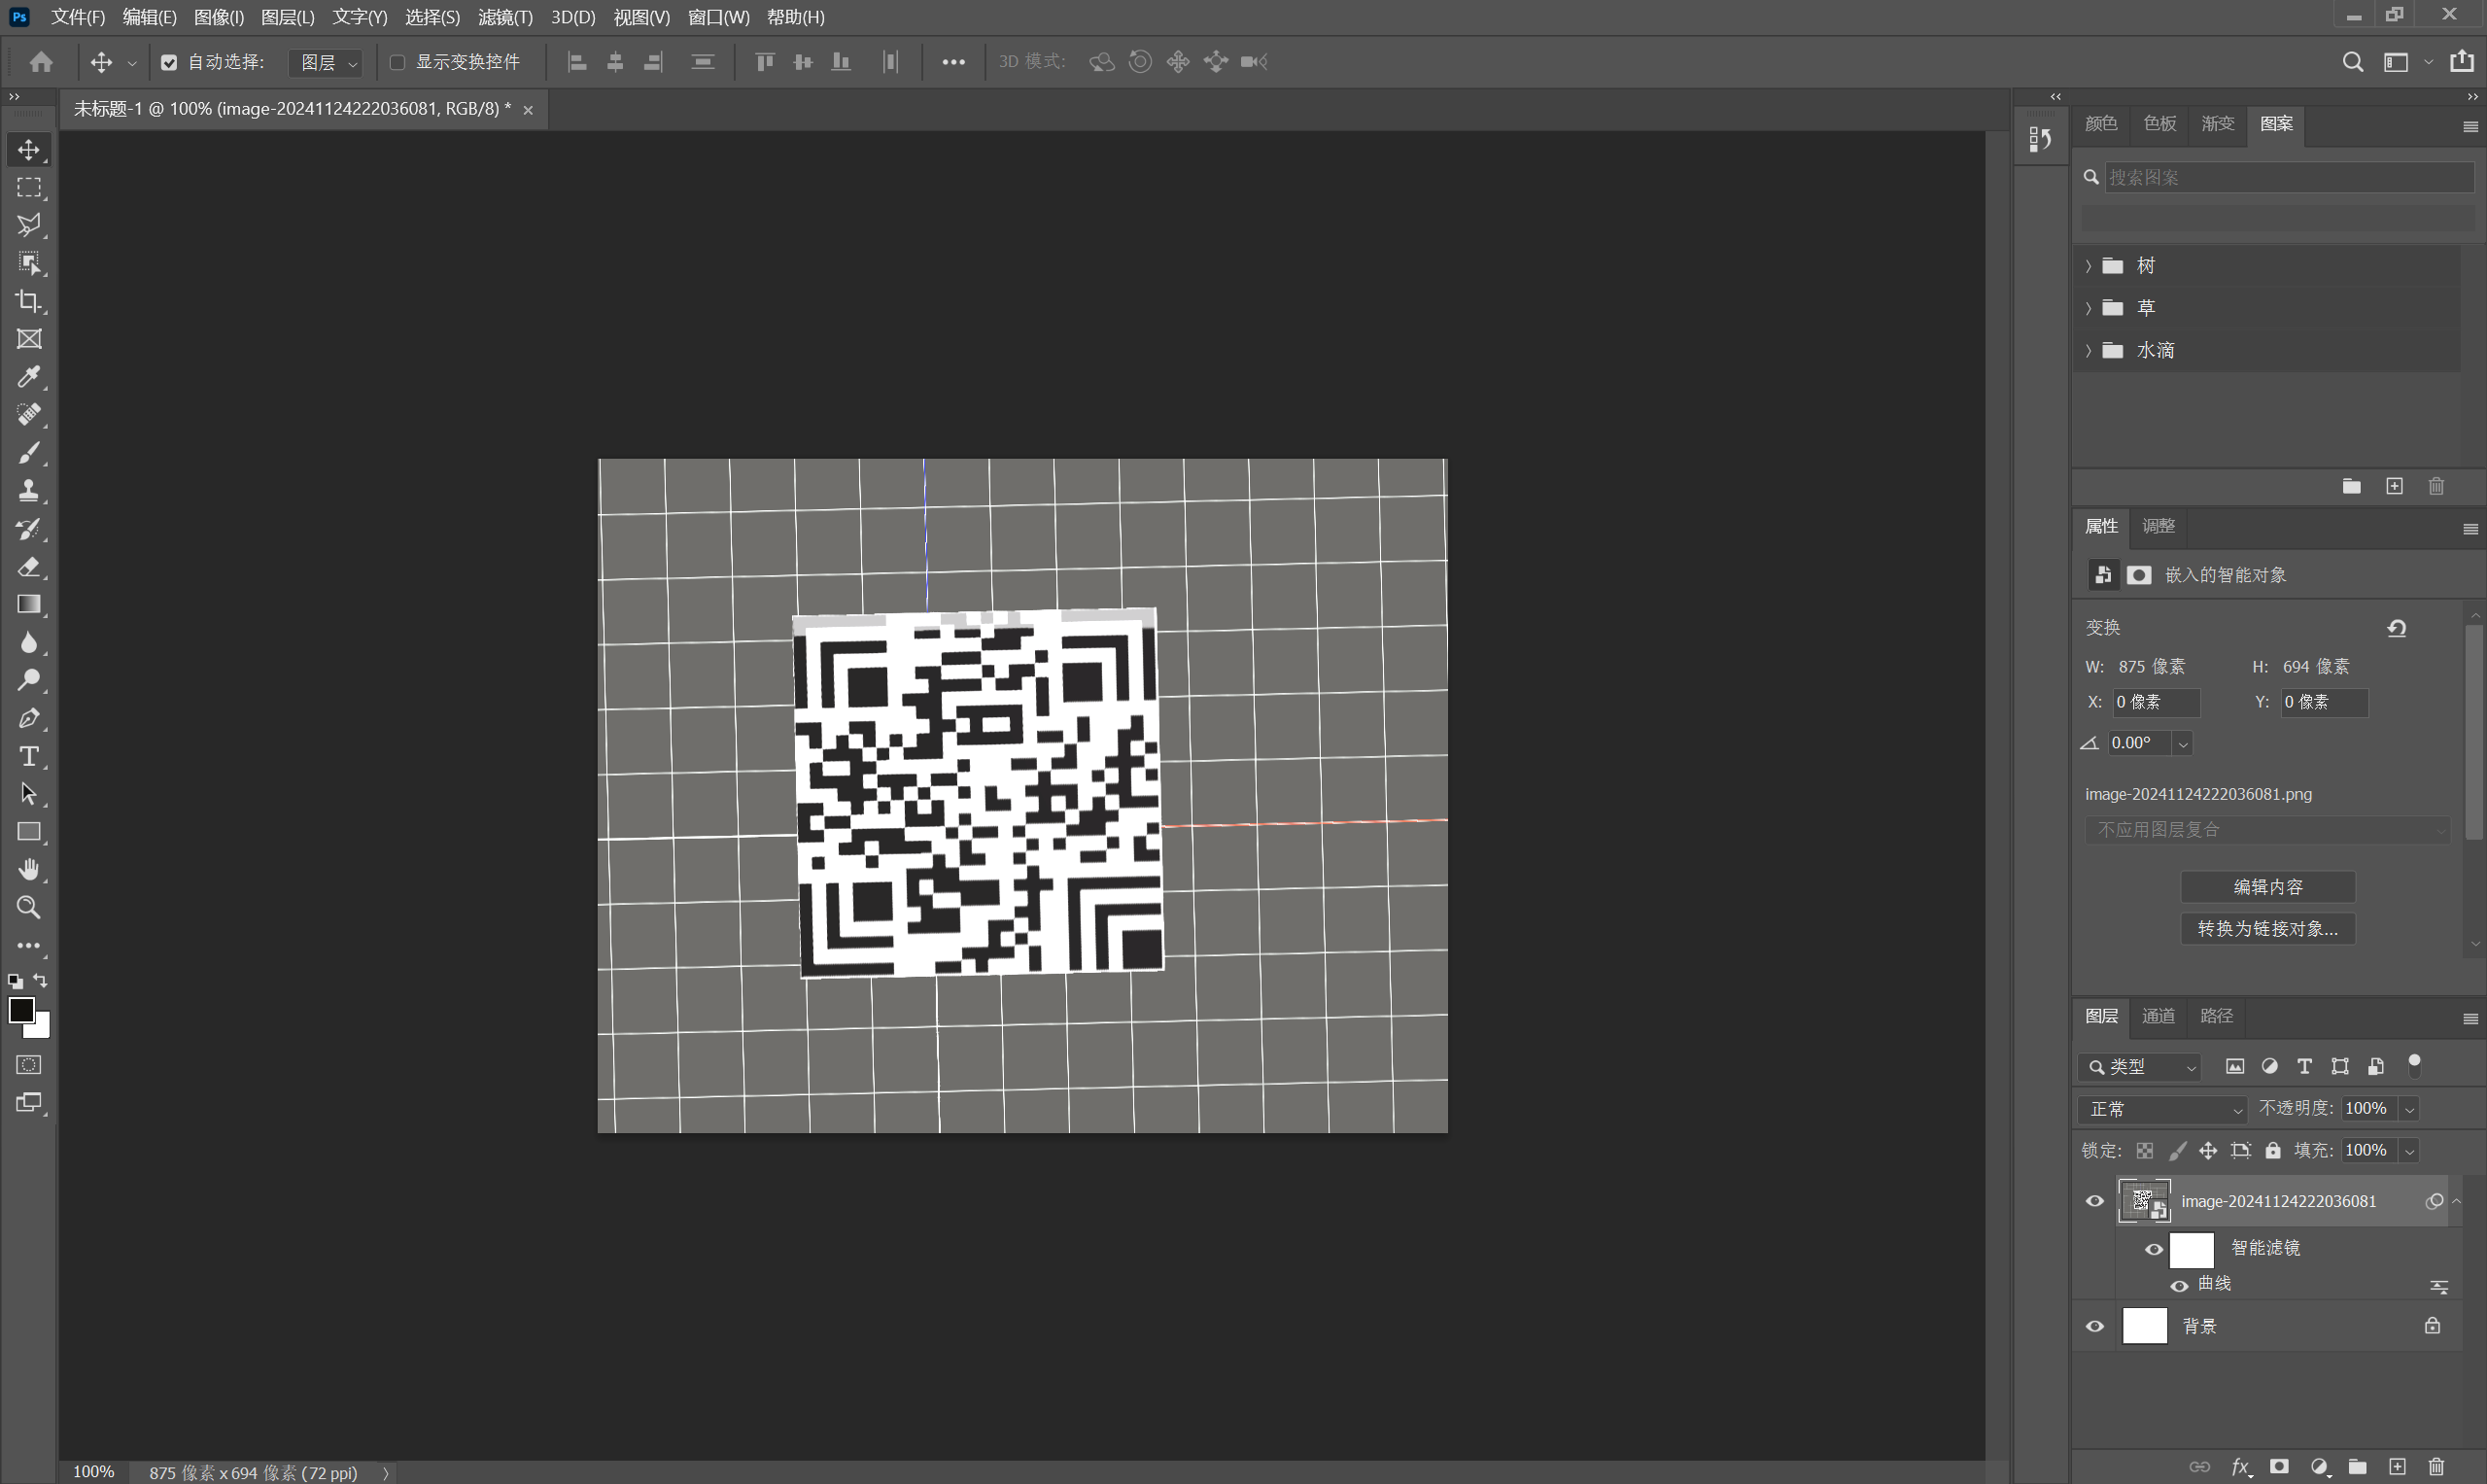Screen dimensions: 2487x1484
Task: Select the Clone Stamp tool
Action: click(29, 491)
